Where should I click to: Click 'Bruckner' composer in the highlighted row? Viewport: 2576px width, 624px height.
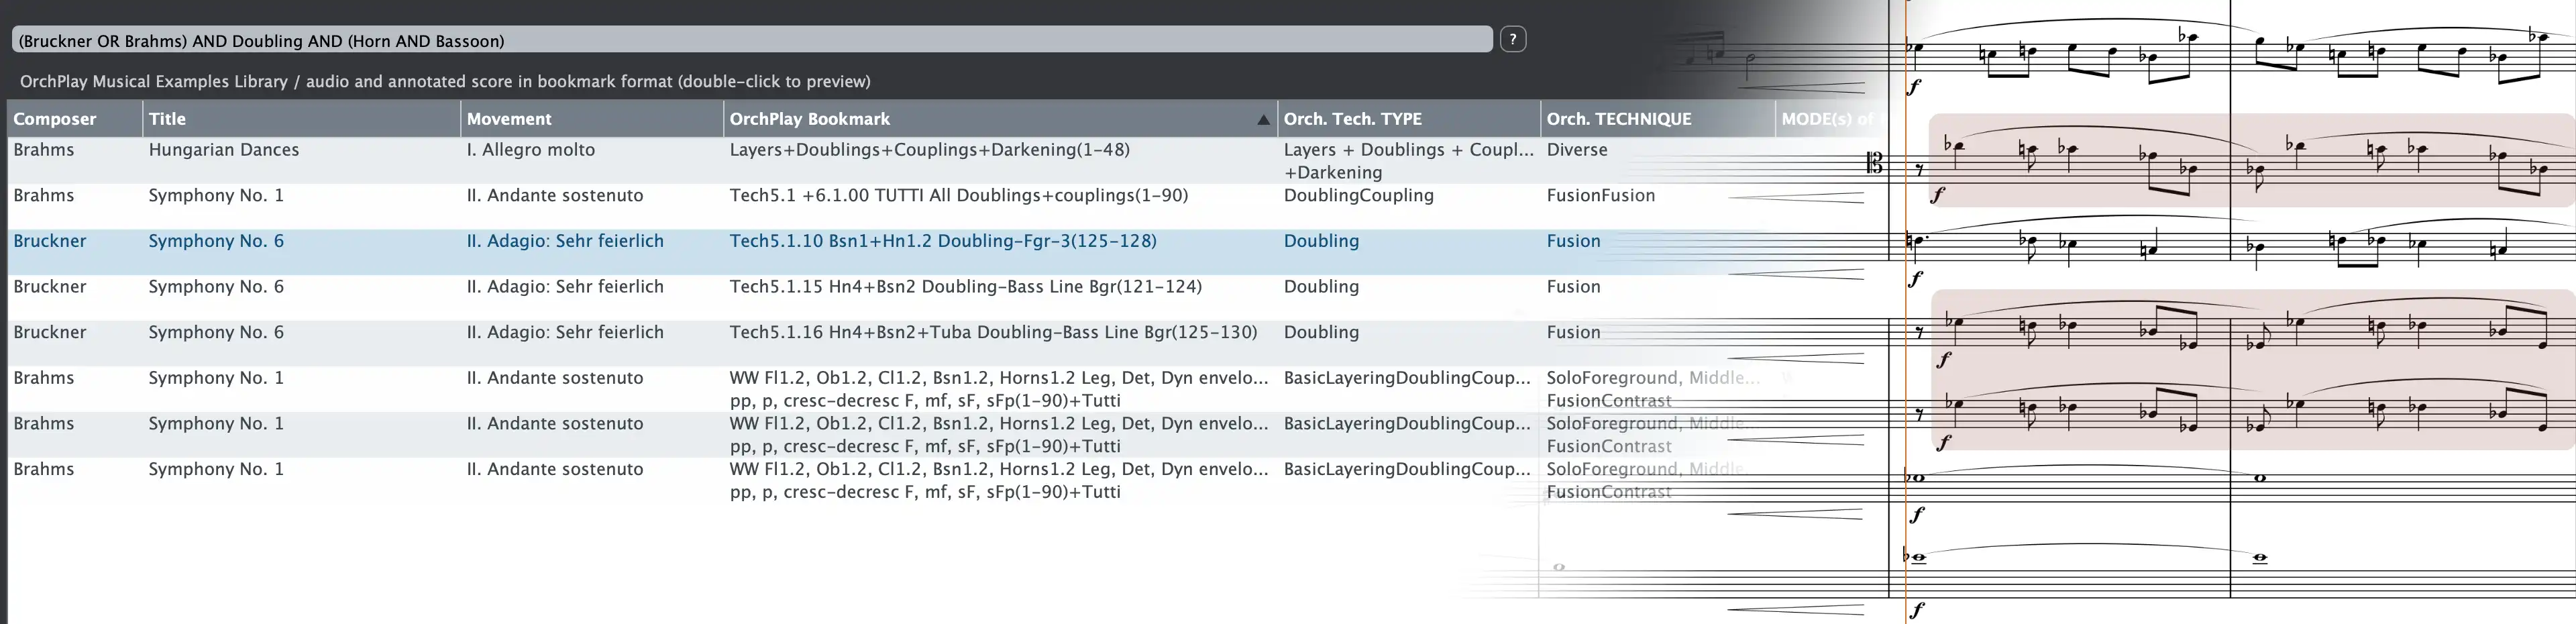click(x=49, y=241)
